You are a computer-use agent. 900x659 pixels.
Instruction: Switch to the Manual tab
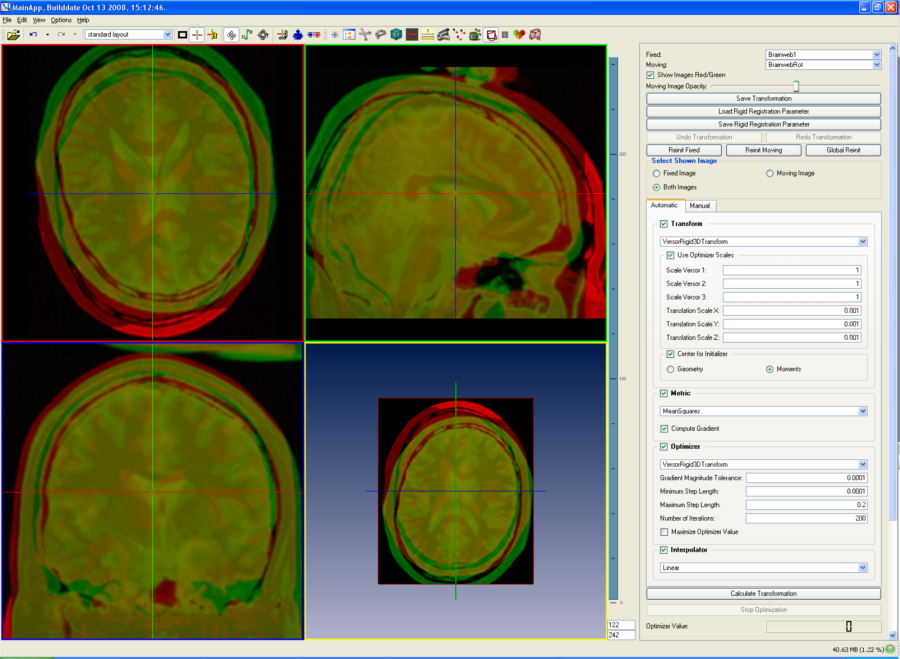[700, 206]
